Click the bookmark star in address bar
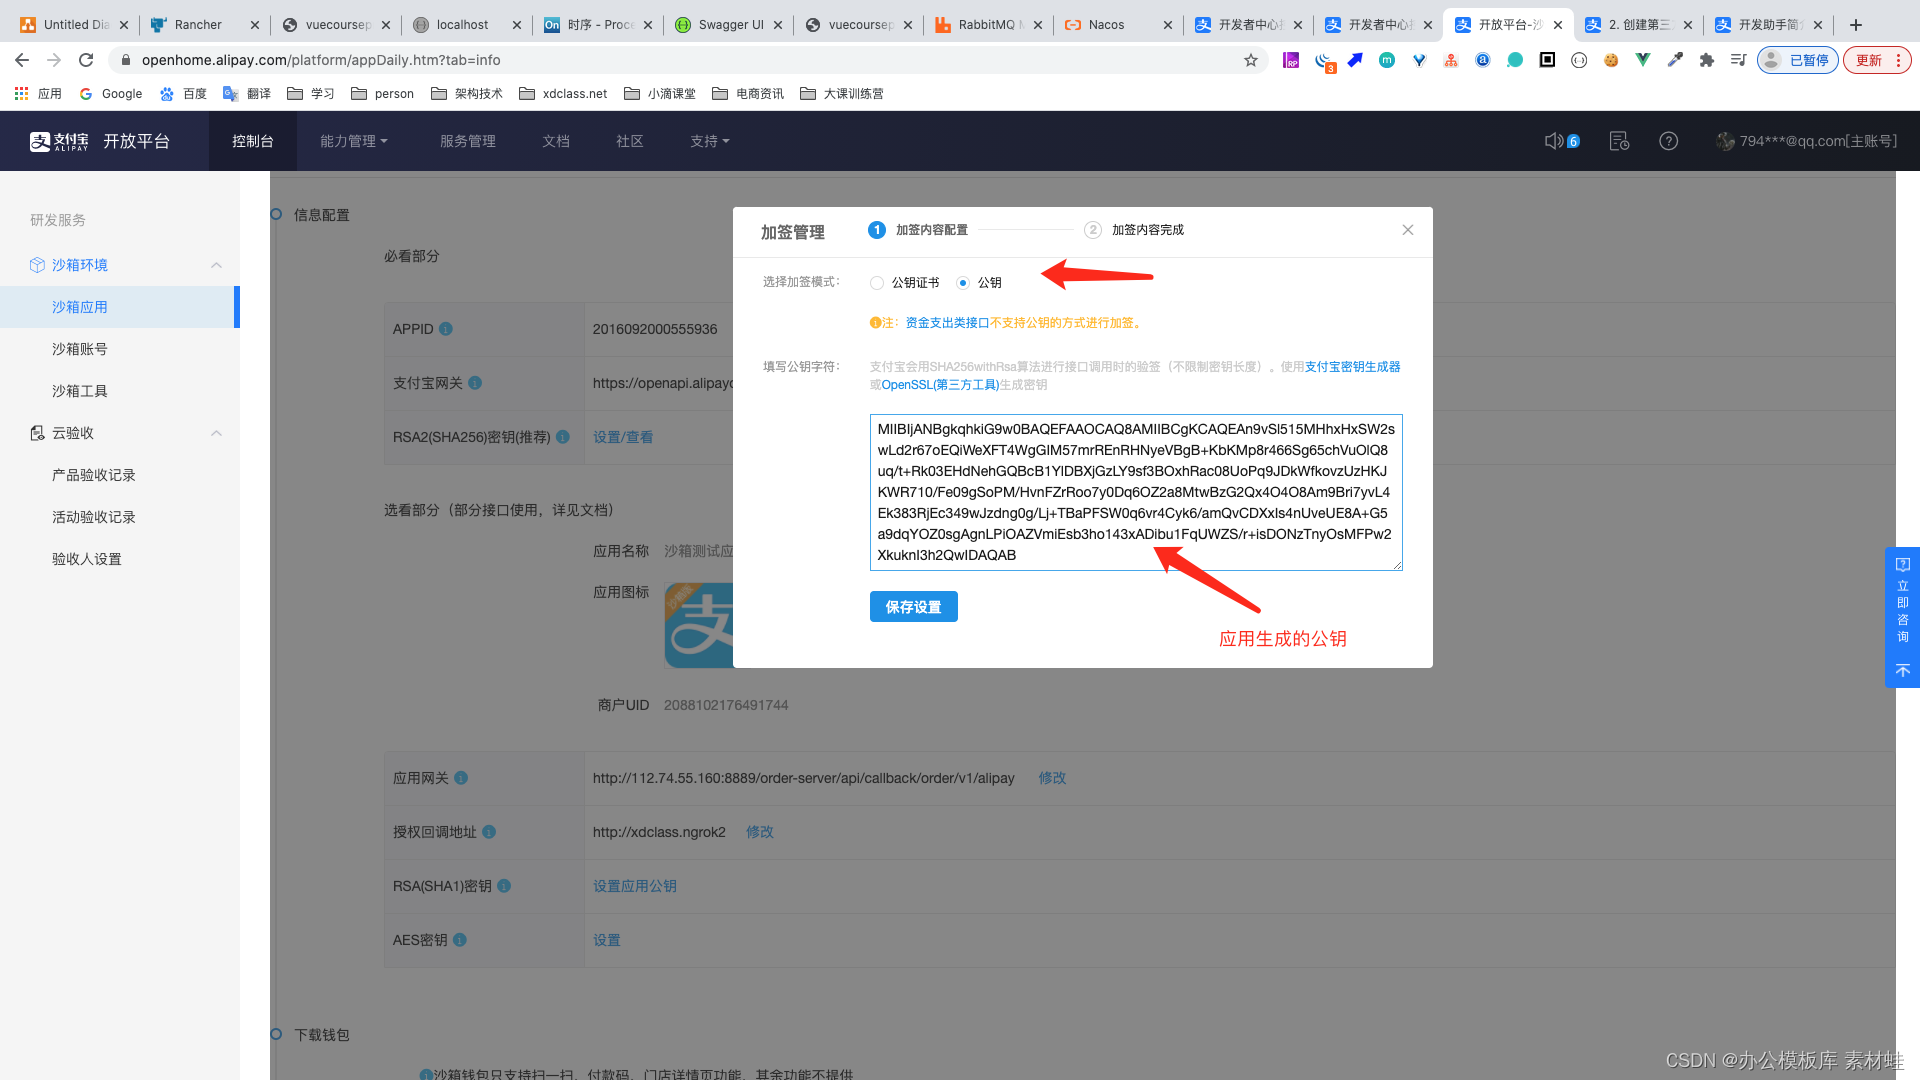The image size is (1920, 1080). pyautogui.click(x=1250, y=60)
